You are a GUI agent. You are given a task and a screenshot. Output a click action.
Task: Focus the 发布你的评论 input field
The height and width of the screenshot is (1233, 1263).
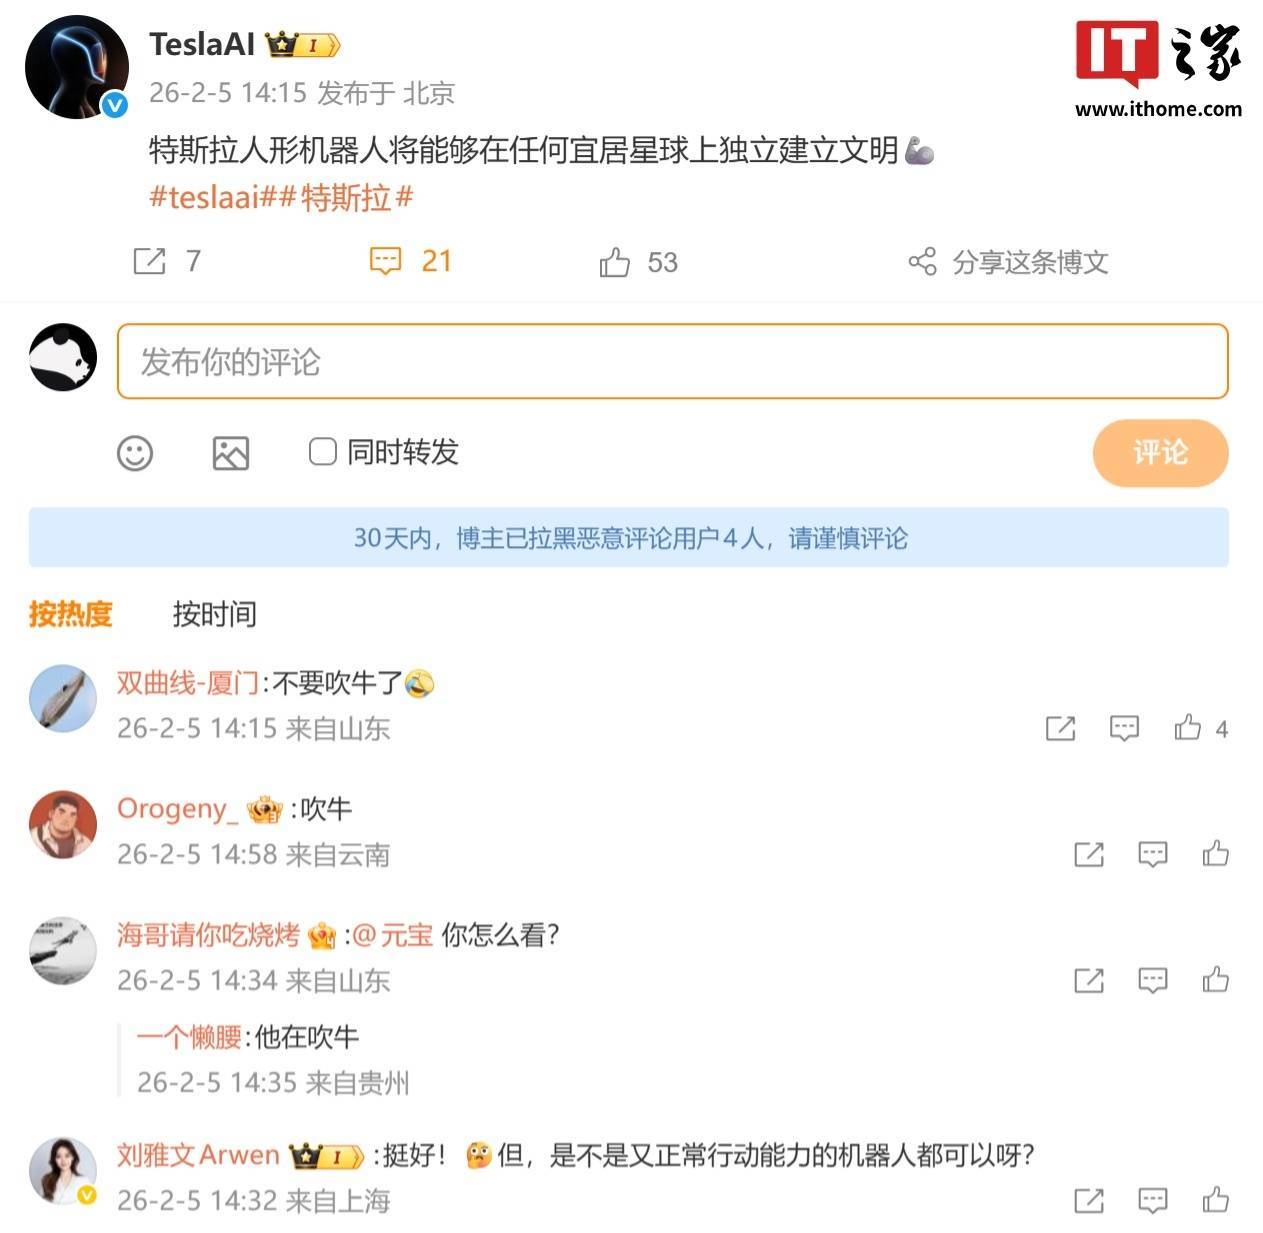click(672, 361)
